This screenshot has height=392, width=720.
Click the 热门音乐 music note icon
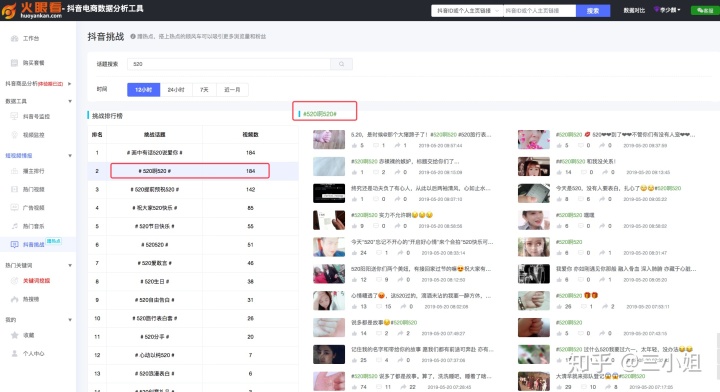click(15, 226)
